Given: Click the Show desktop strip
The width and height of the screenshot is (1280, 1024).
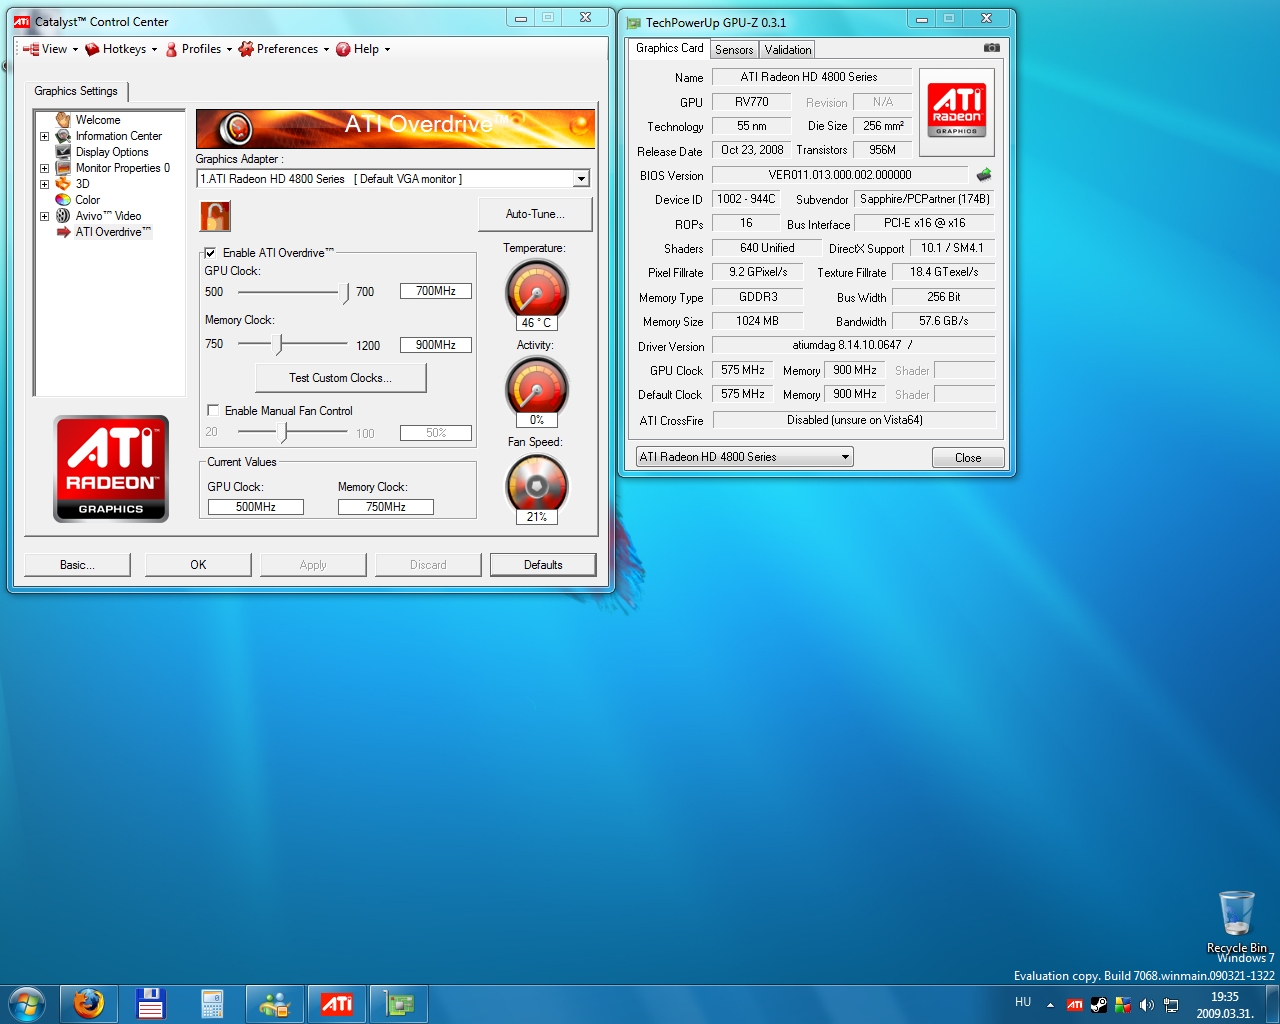Looking at the screenshot, I should (1273, 1005).
